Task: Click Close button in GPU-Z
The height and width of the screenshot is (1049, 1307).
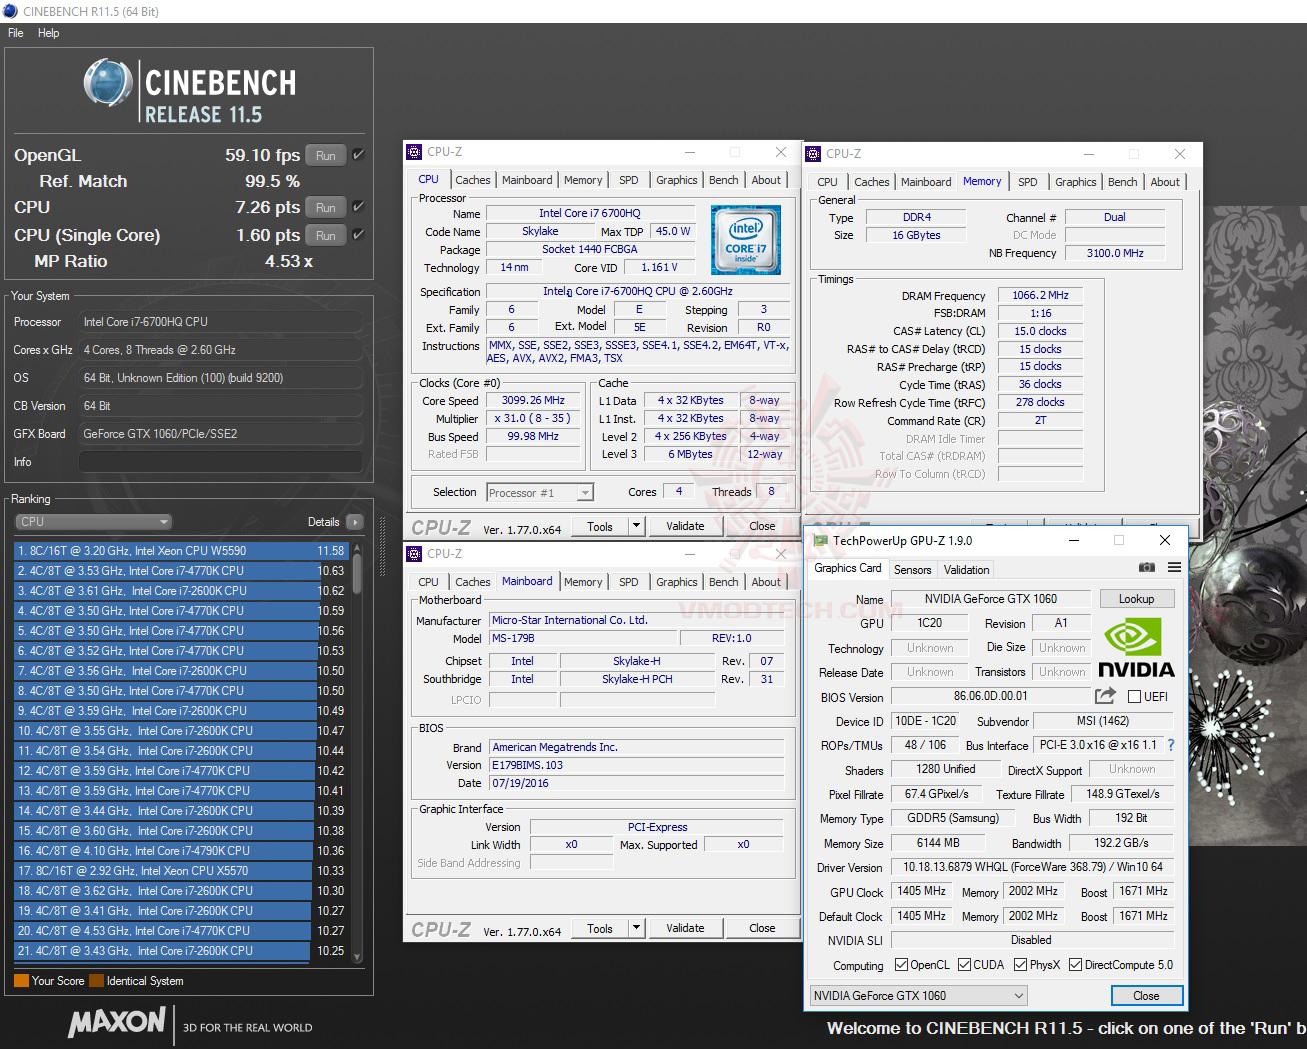Action: (1146, 996)
